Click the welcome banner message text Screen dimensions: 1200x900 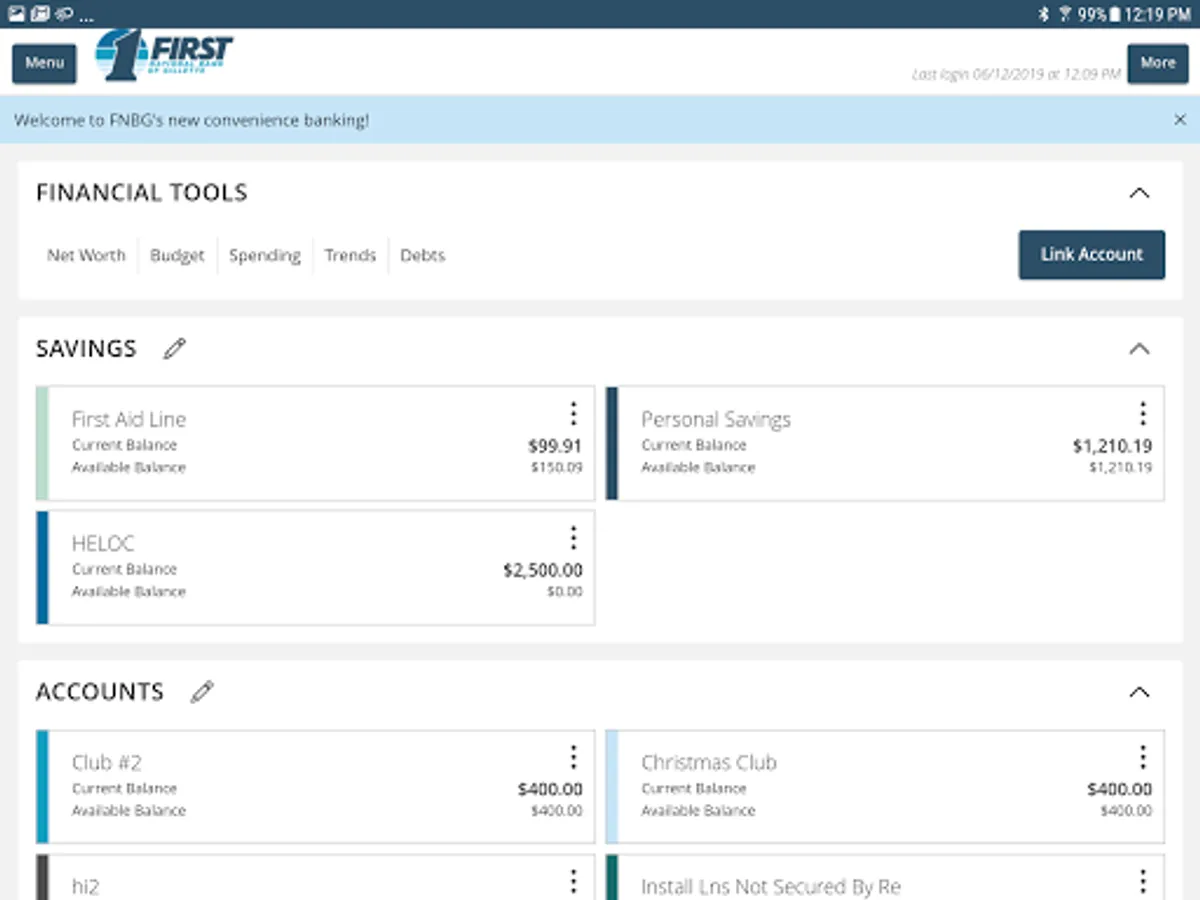point(192,120)
